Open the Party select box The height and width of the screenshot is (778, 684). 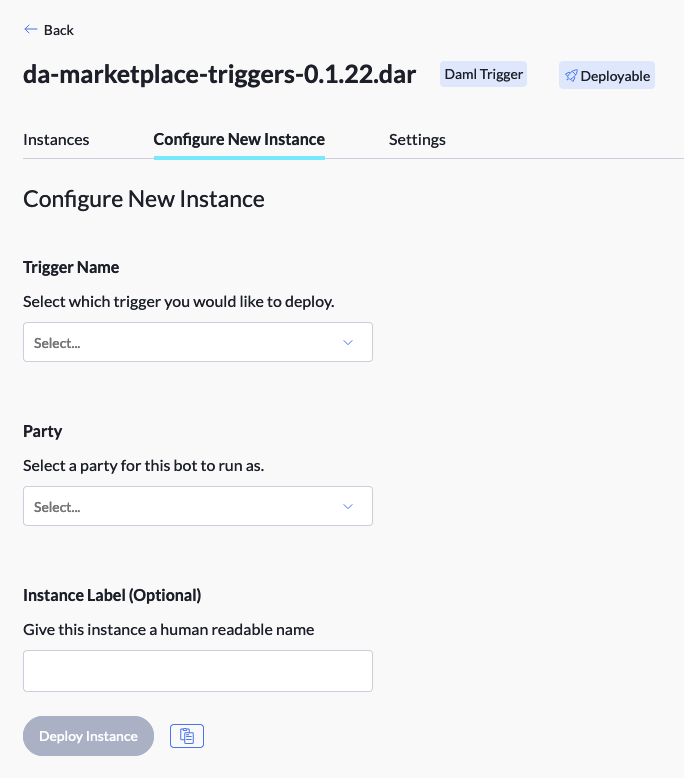point(180,506)
